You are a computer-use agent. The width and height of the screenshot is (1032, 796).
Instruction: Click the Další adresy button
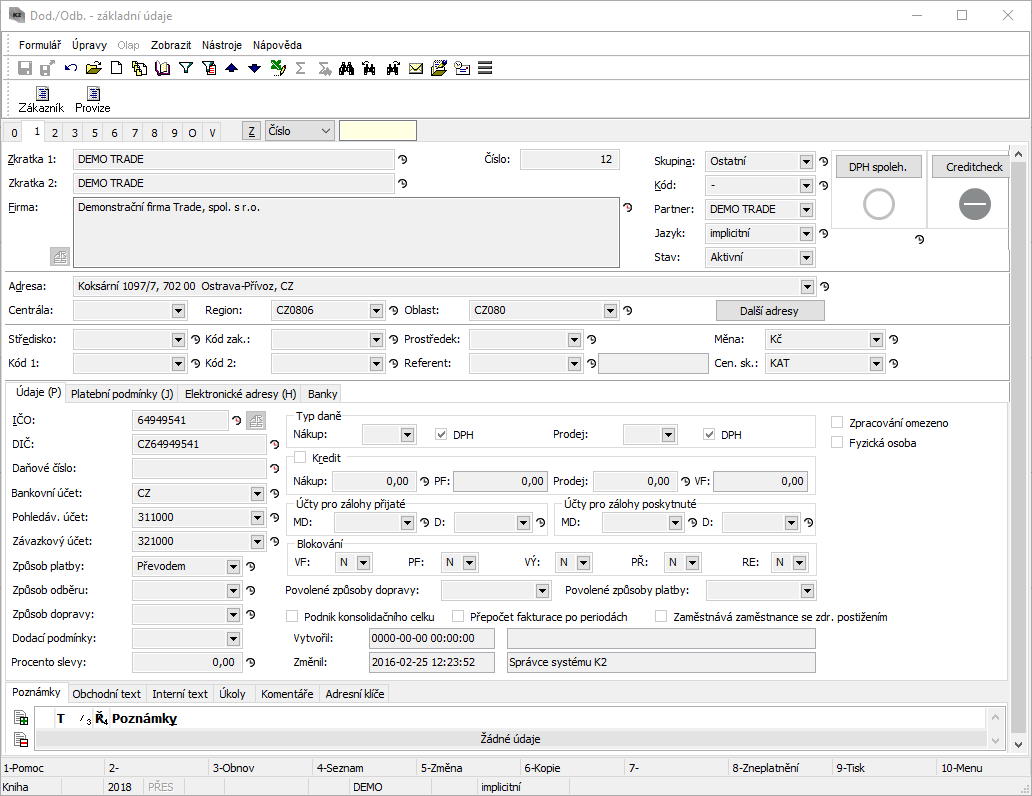point(770,310)
